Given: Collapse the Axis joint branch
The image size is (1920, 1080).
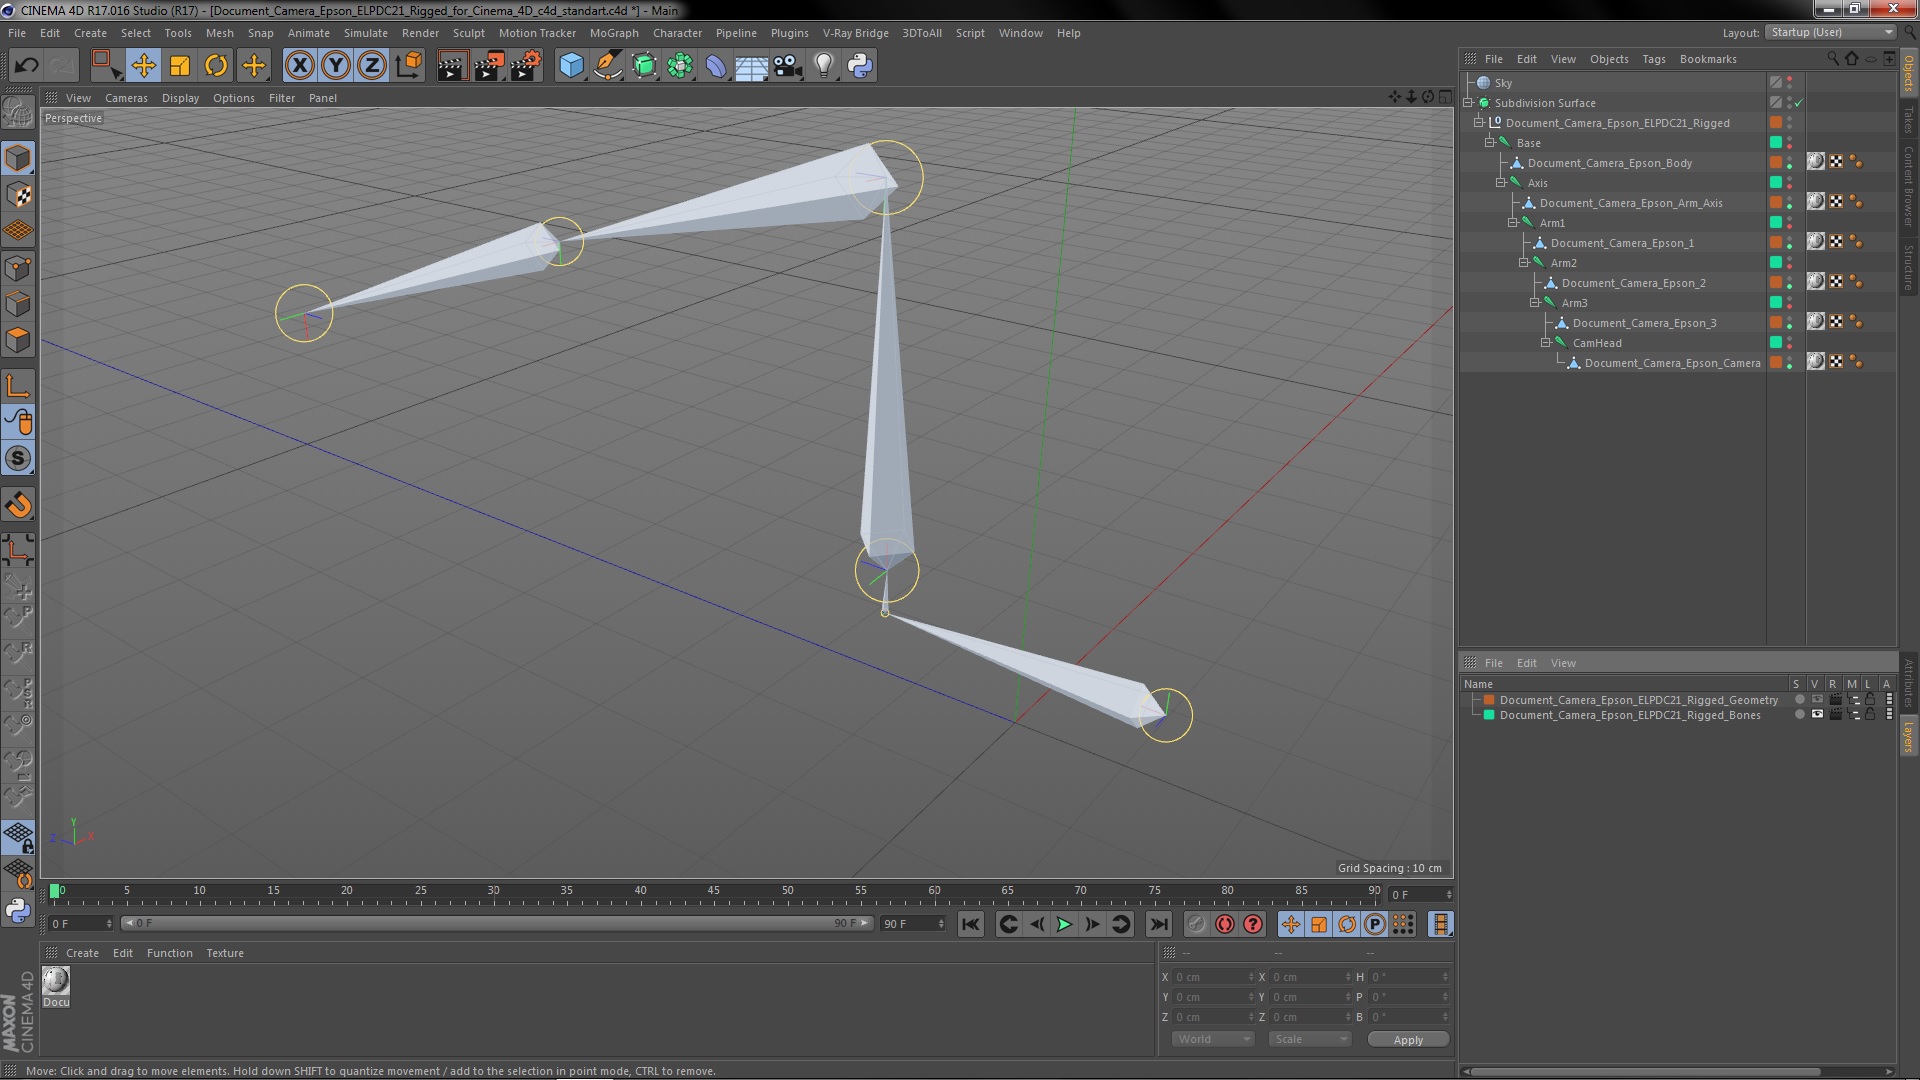Looking at the screenshot, I should click(1501, 183).
